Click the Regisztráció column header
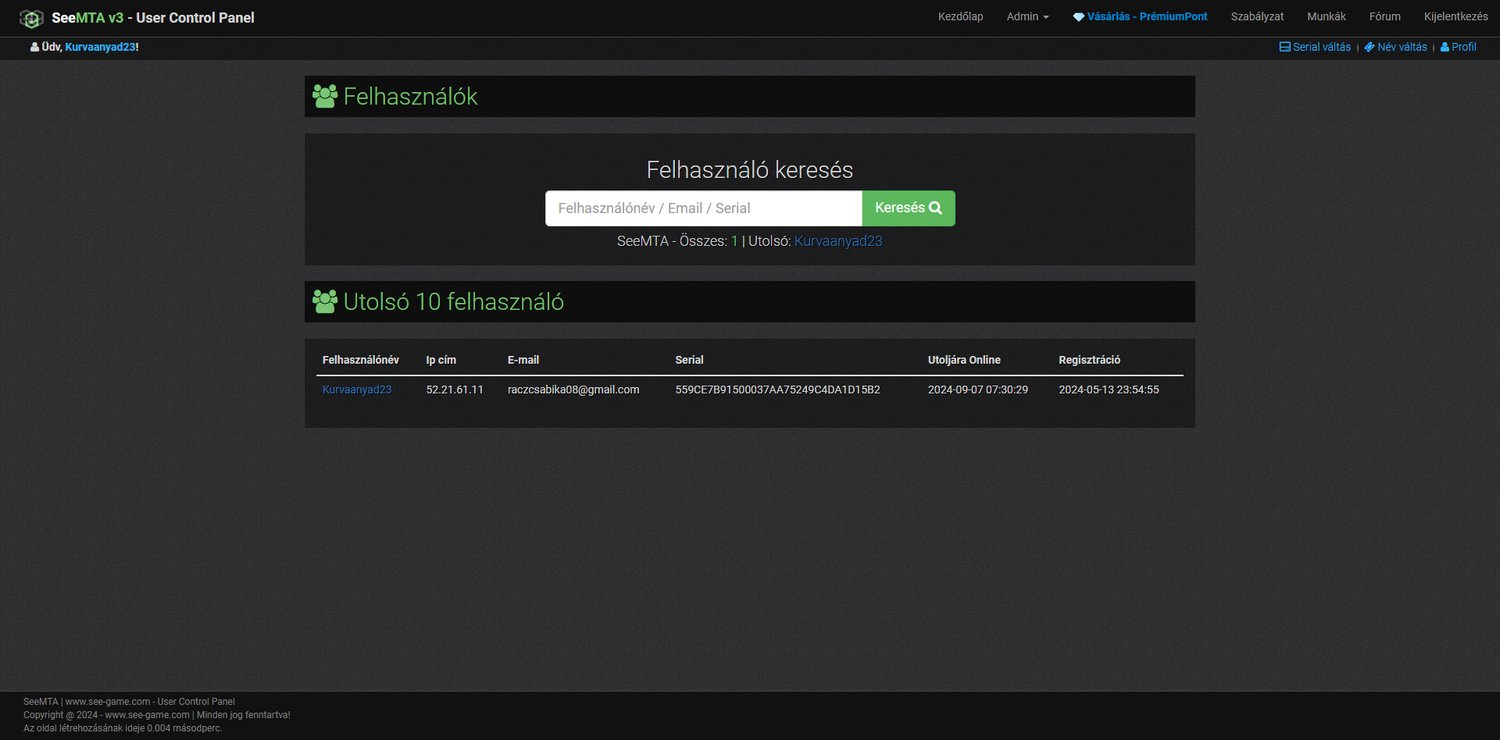 click(1090, 360)
